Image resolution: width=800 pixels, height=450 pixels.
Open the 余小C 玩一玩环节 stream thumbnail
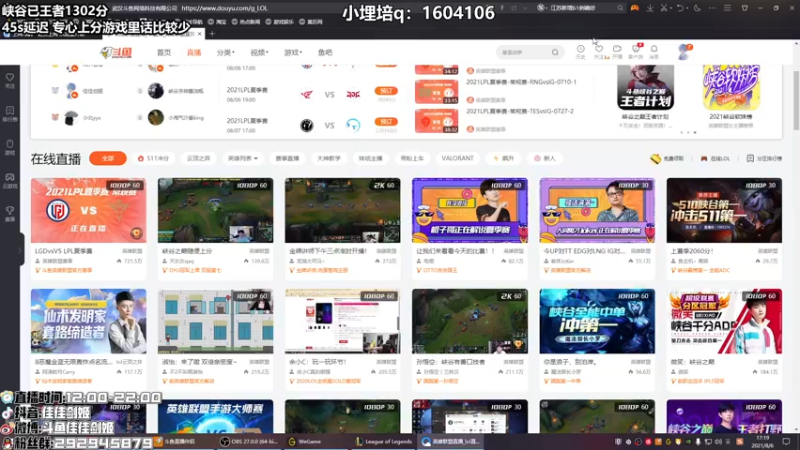(342, 321)
